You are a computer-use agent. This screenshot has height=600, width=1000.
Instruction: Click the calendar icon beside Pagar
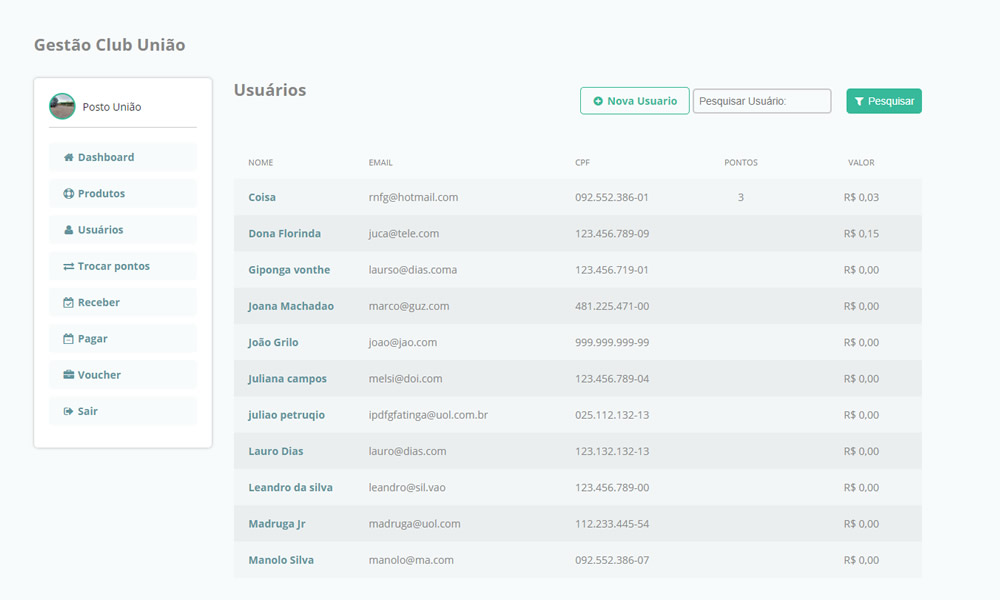(68, 339)
